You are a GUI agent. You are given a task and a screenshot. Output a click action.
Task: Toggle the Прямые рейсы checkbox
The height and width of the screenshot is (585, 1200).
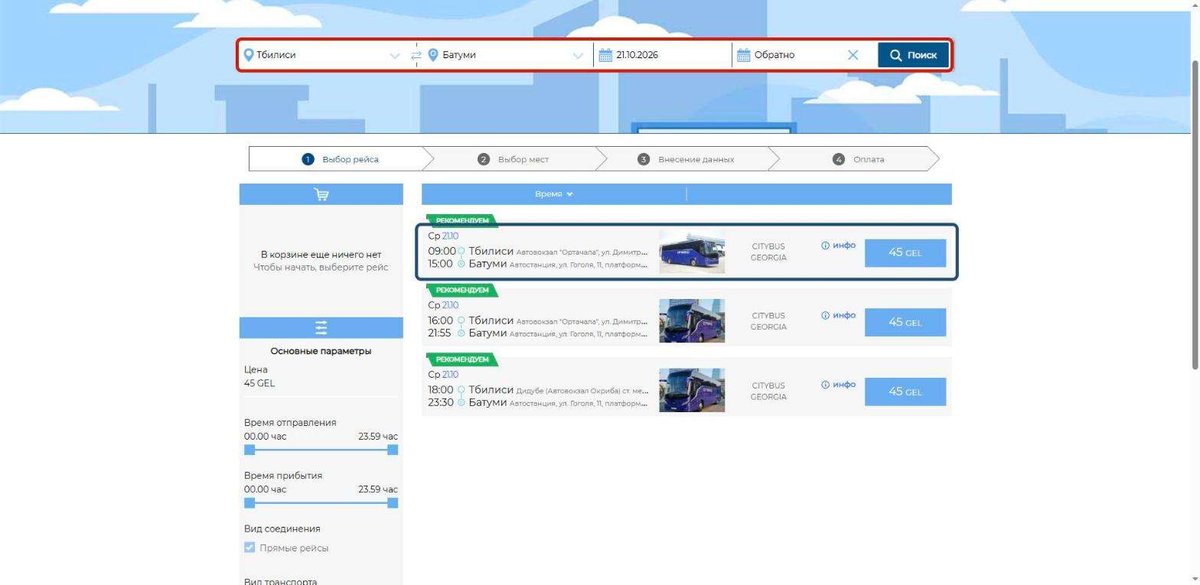[x=250, y=548]
